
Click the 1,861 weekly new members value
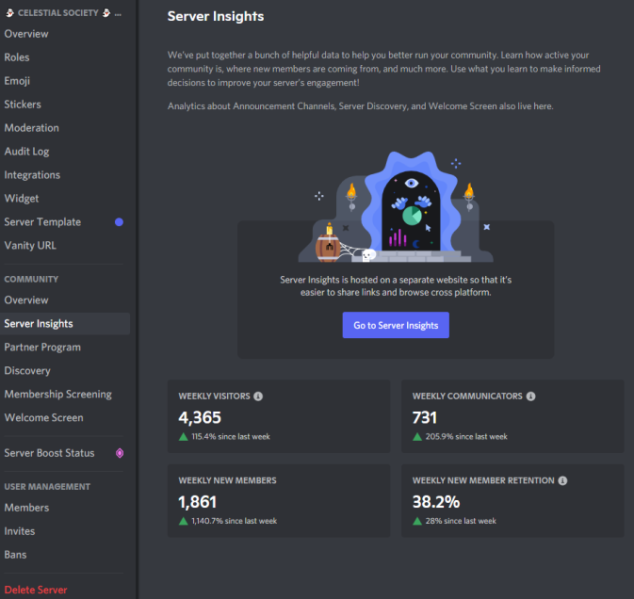pos(197,502)
